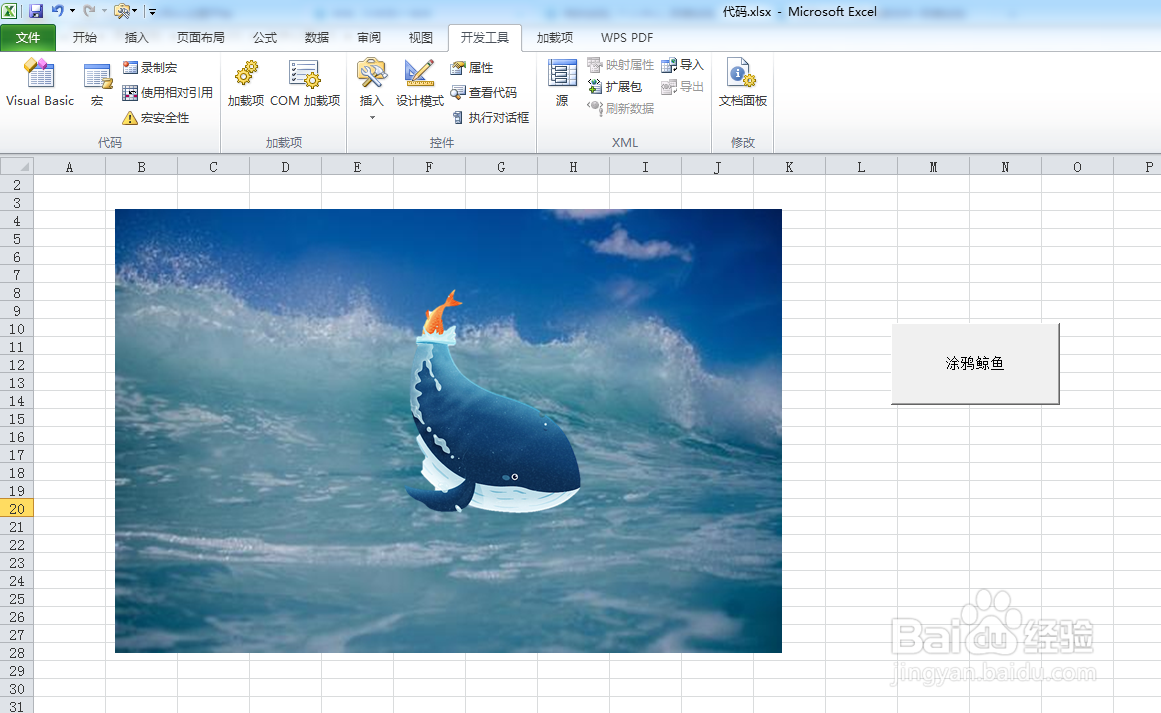Switch to the 审阅 tab
This screenshot has width=1161, height=713.
[369, 38]
